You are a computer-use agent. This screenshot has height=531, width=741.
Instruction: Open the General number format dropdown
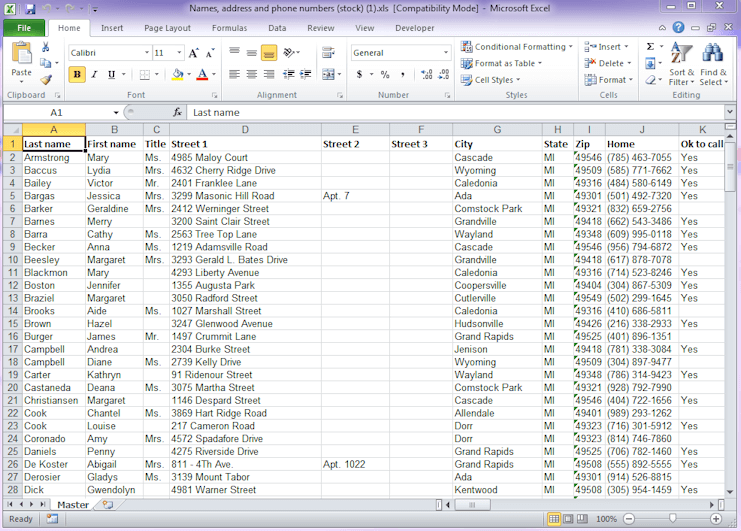click(446, 53)
